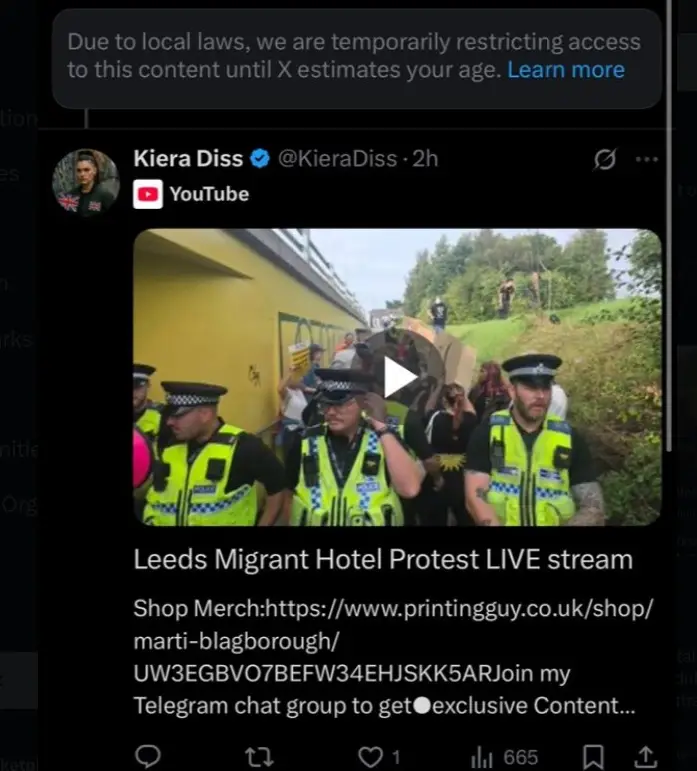Click the YouTube source label
Viewport: 697px width, 771px height.
(208, 194)
